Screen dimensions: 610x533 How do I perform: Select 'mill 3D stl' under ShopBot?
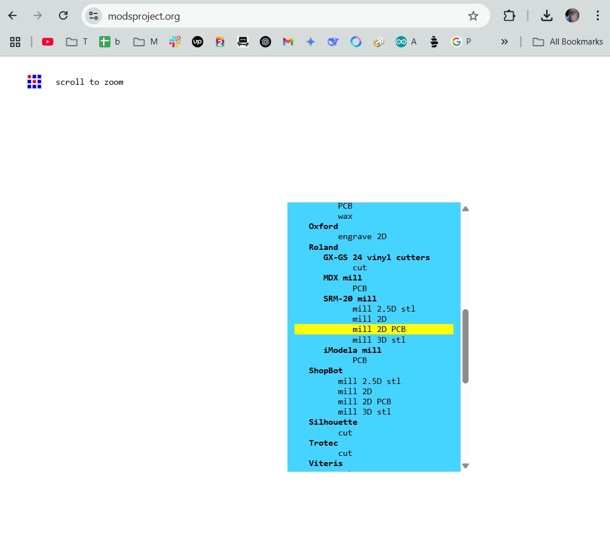(x=364, y=412)
